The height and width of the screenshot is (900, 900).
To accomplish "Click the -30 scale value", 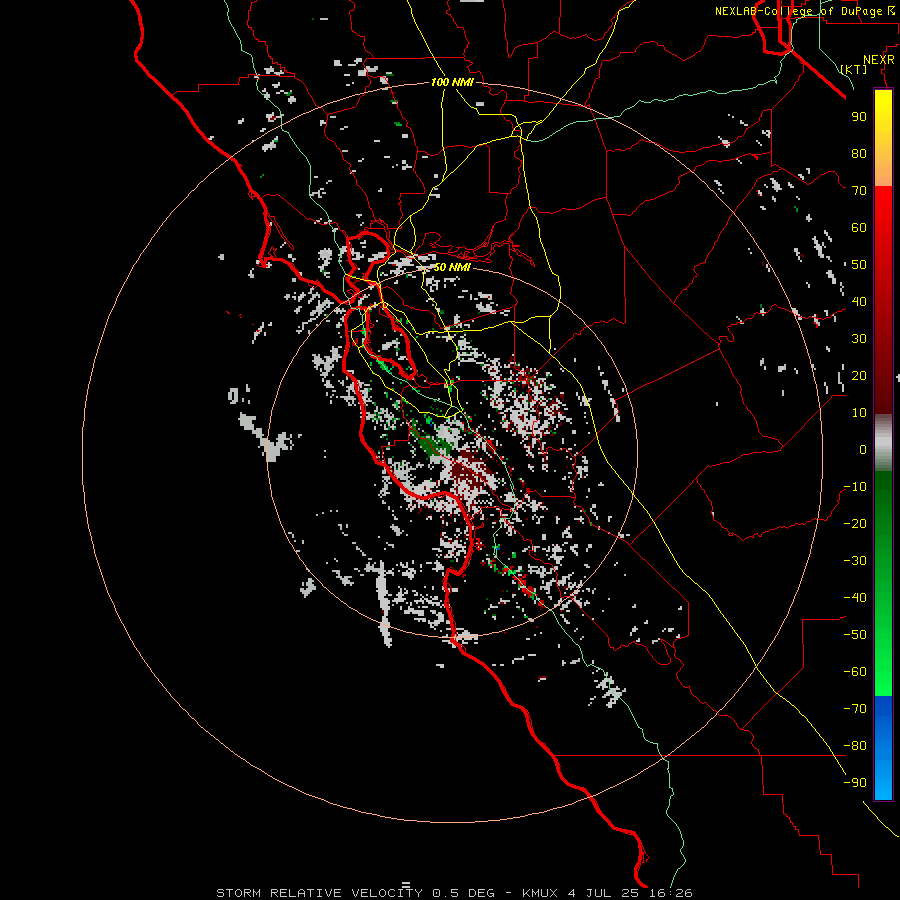I will click(x=855, y=561).
